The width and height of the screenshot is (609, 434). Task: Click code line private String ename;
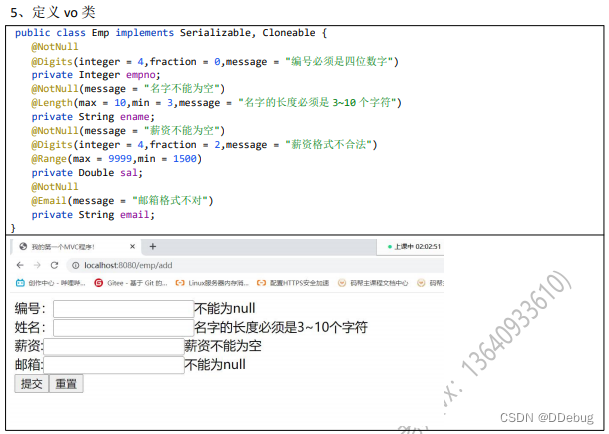pyautogui.click(x=93, y=117)
